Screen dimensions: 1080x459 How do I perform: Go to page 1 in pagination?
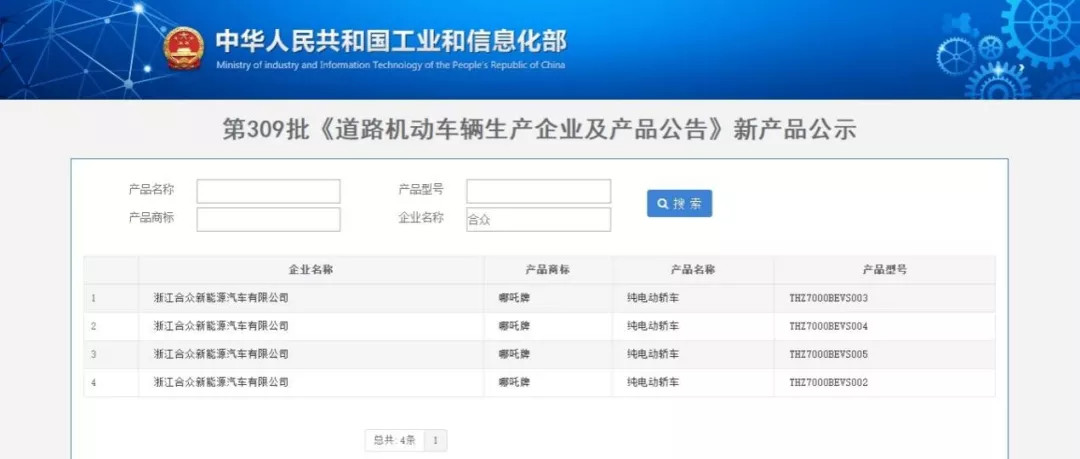[x=435, y=440]
